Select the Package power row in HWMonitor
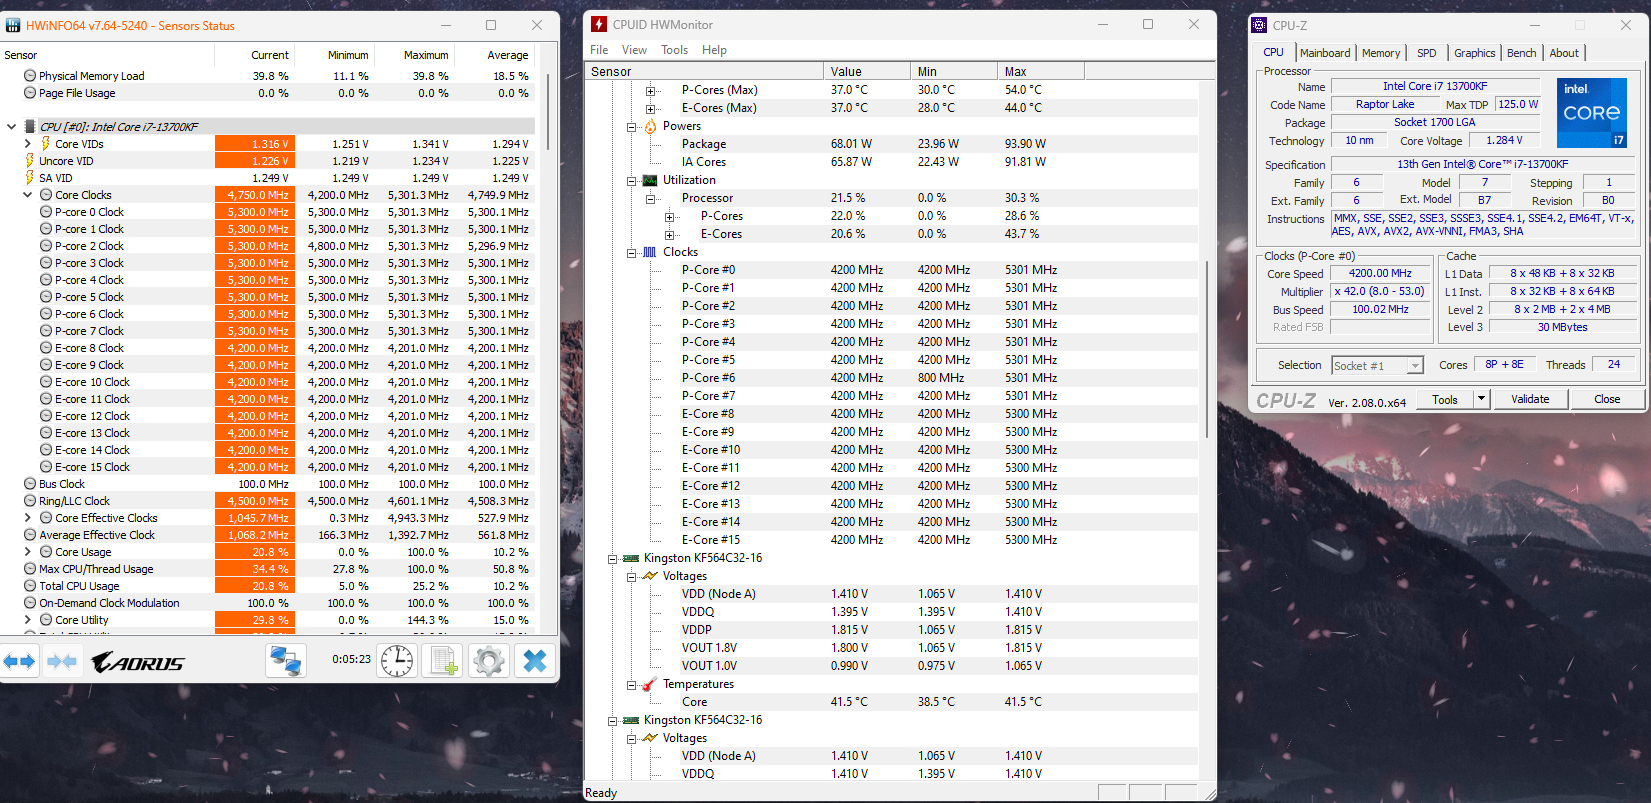The image size is (1651, 803). pos(893,144)
